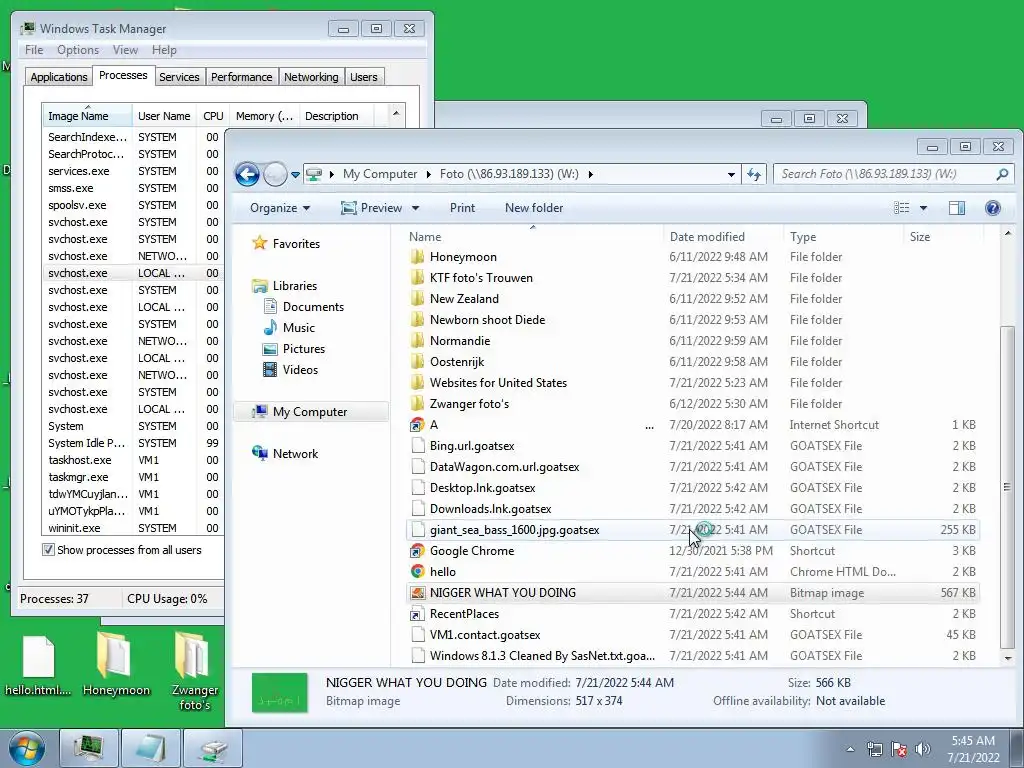Select the Oostenrijk folder
This screenshot has width=1024, height=768.
pos(456,361)
